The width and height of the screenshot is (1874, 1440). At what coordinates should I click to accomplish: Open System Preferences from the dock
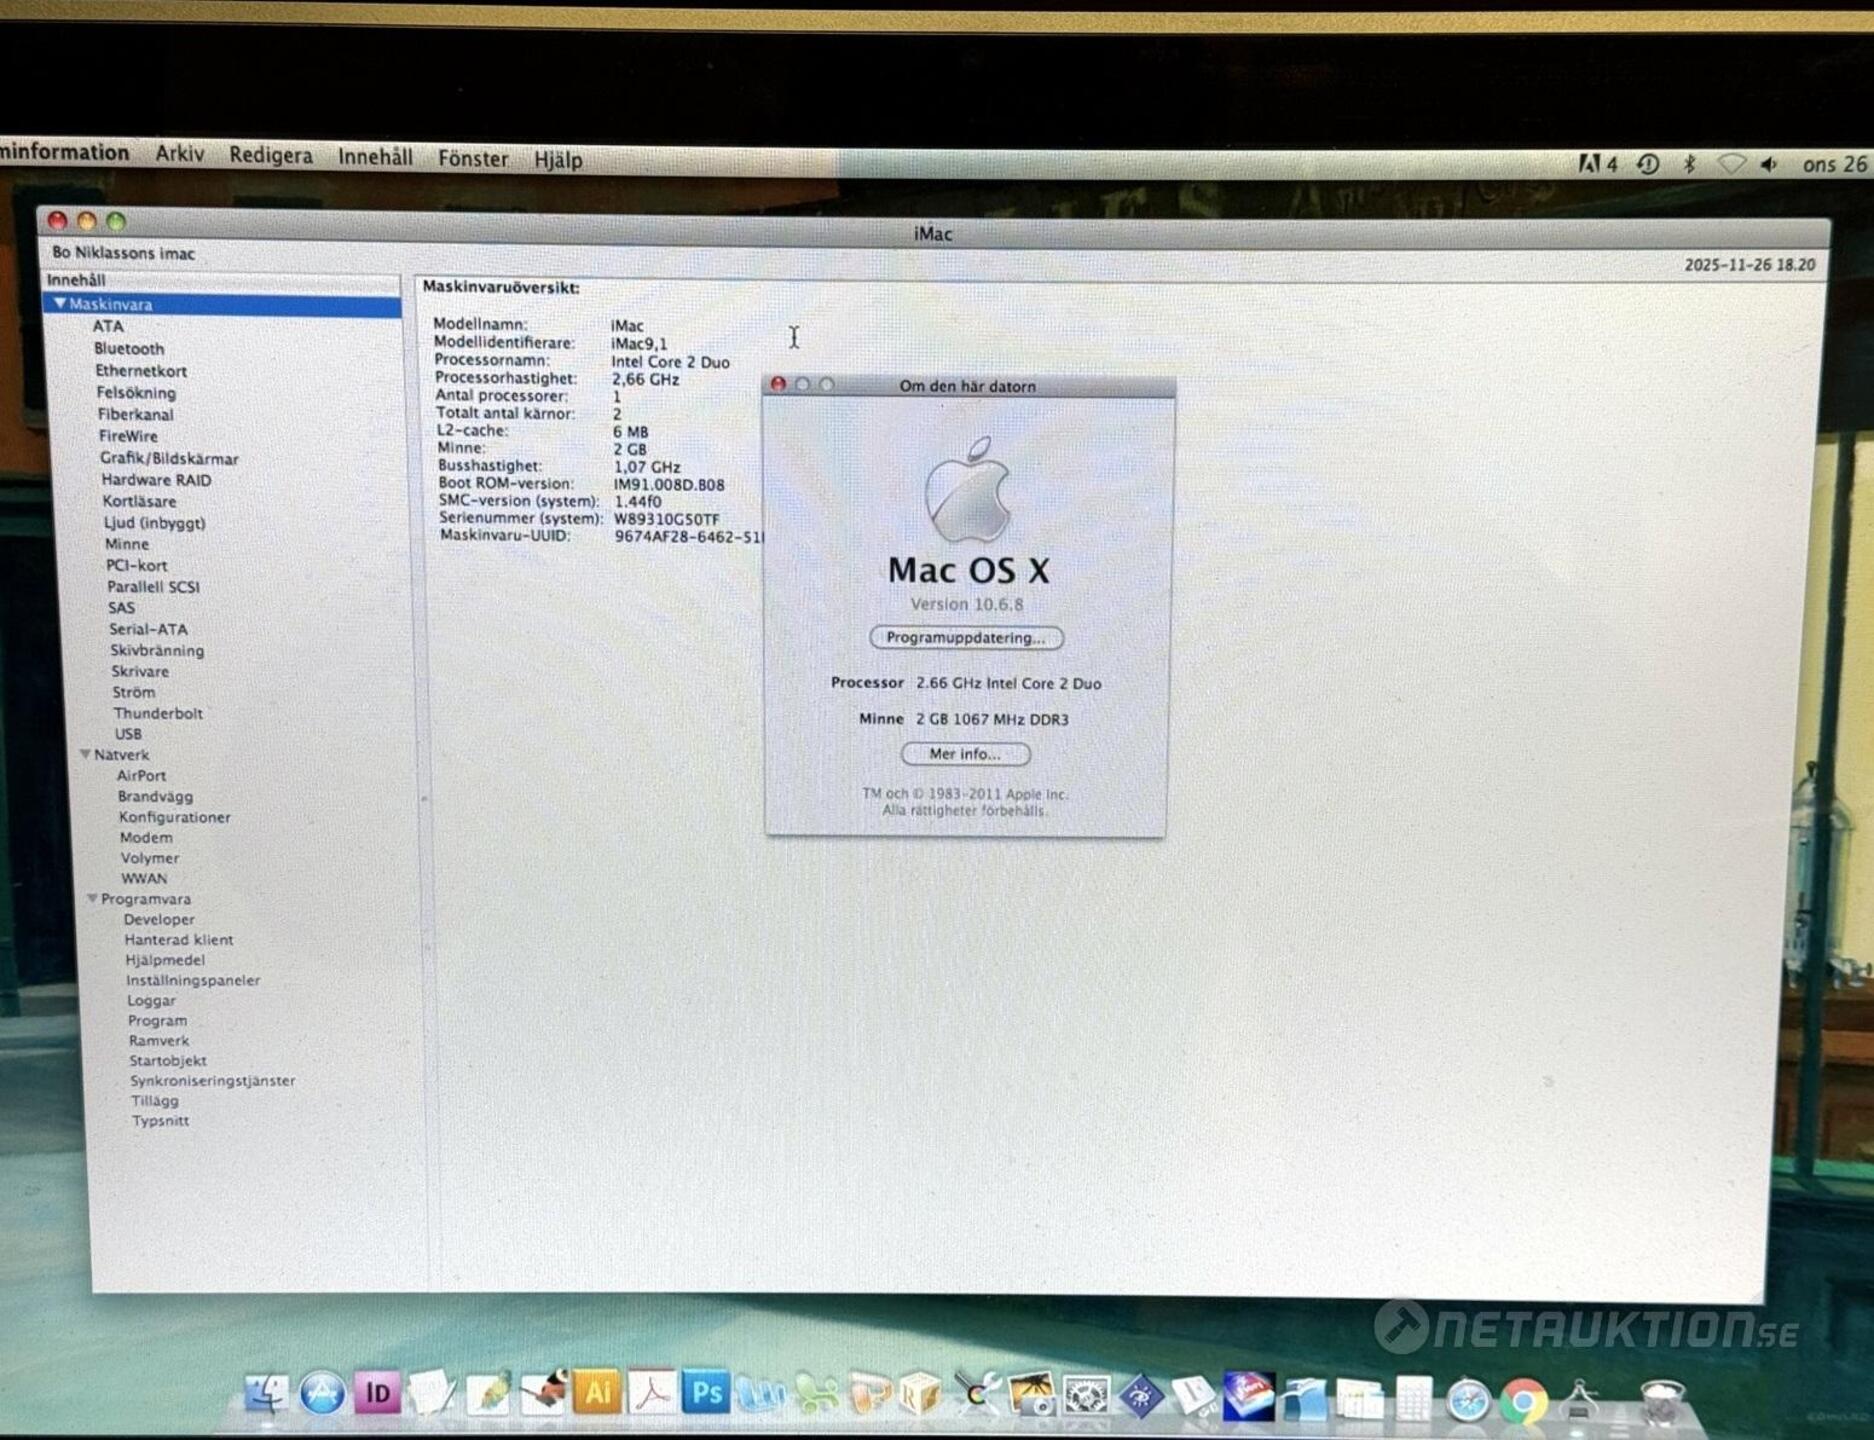(x=1086, y=1396)
